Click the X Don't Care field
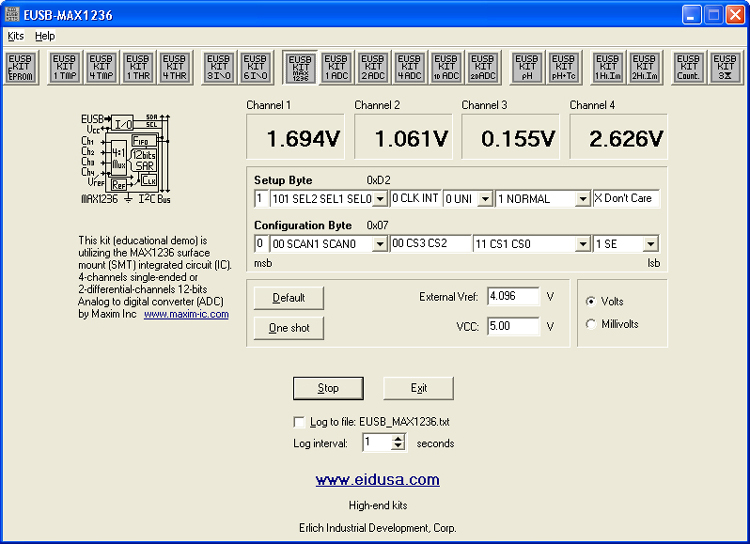This screenshot has width=750, height=544. [x=626, y=198]
